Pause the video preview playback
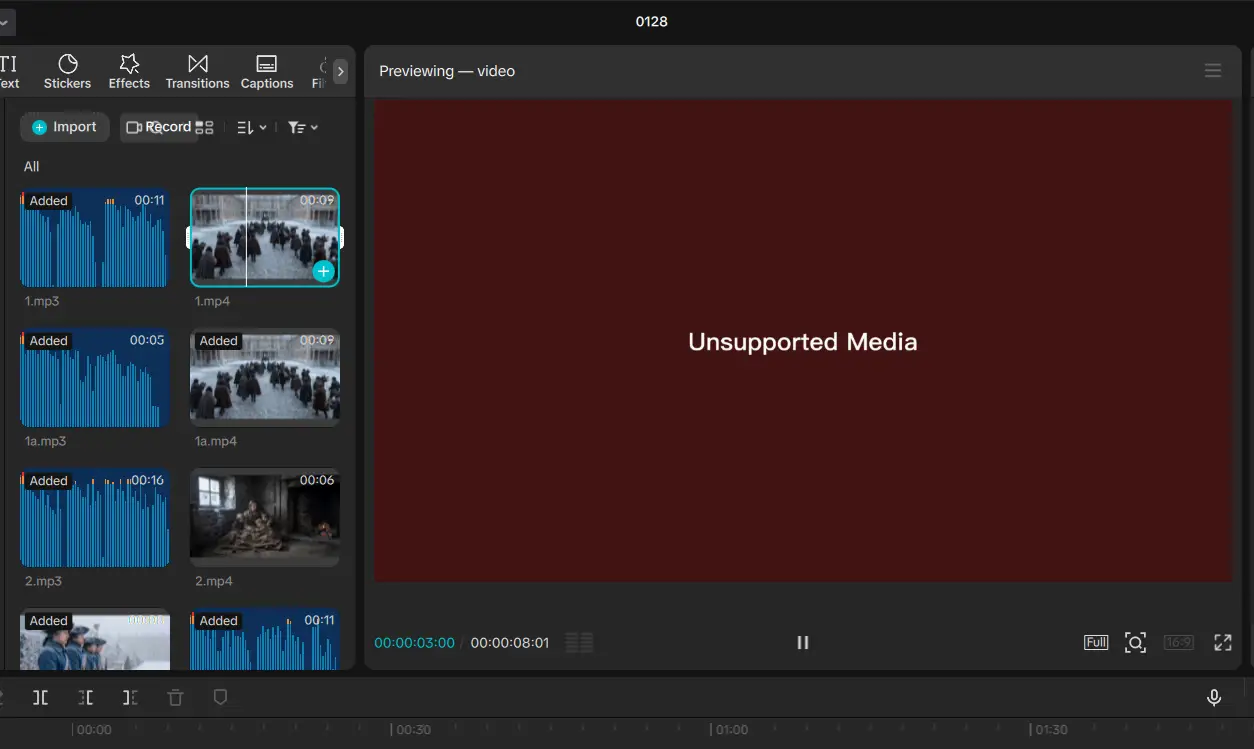This screenshot has height=749, width=1254. (802, 643)
